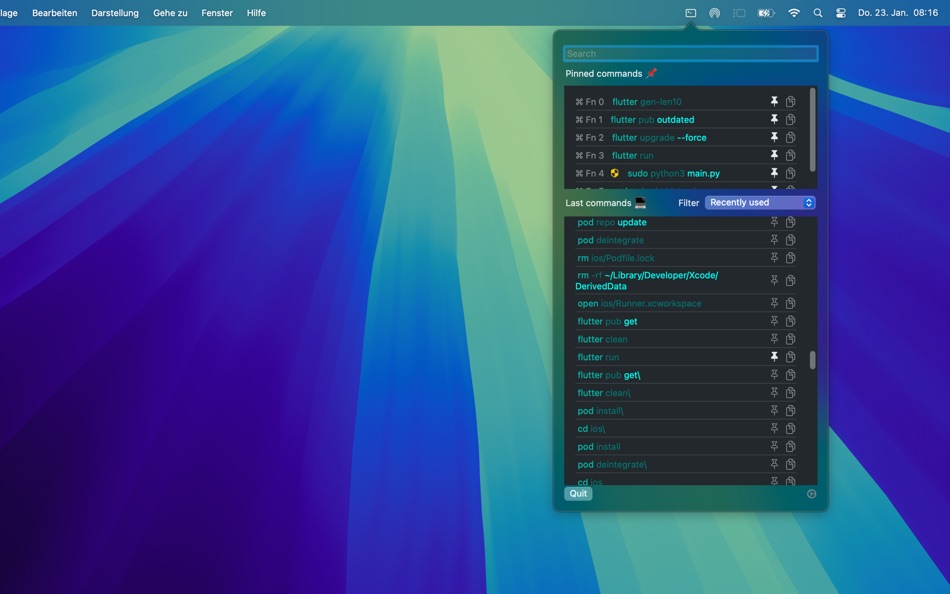This screenshot has width=950, height=594.
Task: Copy flutter run in Last commands
Action: [x=791, y=356]
